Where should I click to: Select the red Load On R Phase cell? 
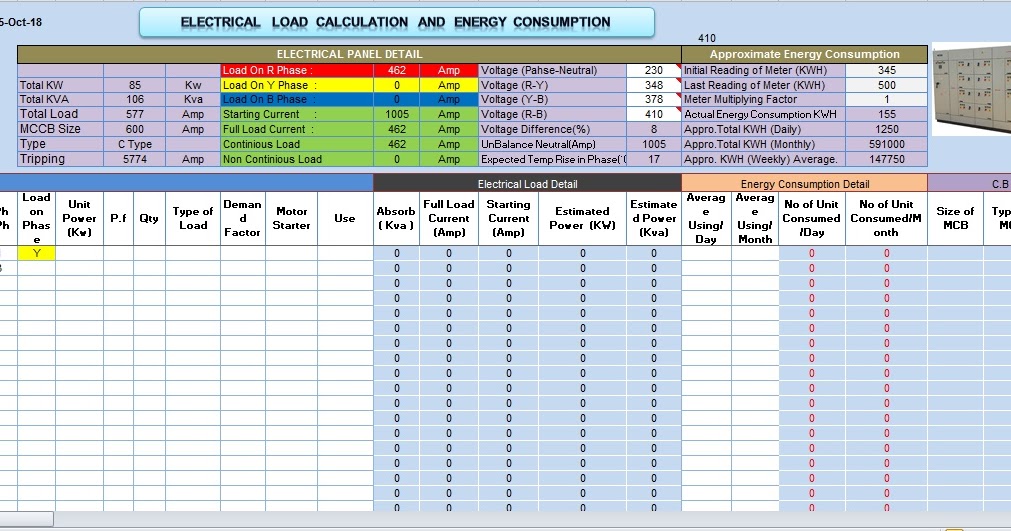click(x=297, y=70)
